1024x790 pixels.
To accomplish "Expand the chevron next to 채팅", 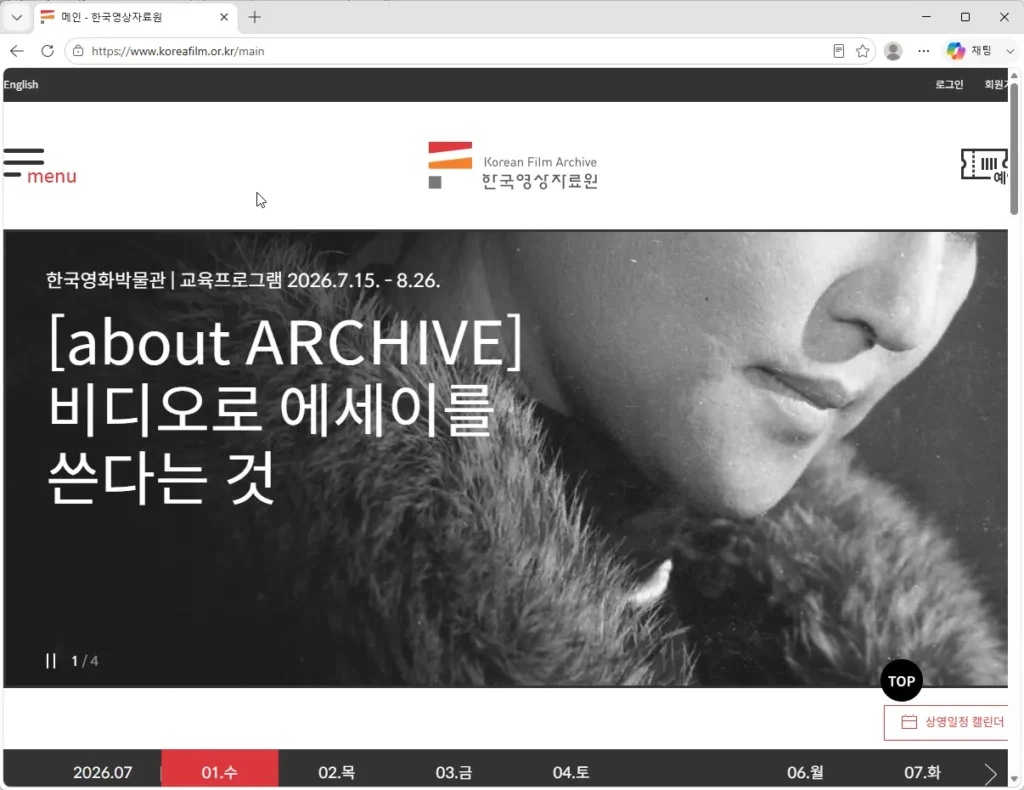I will coord(1010,51).
